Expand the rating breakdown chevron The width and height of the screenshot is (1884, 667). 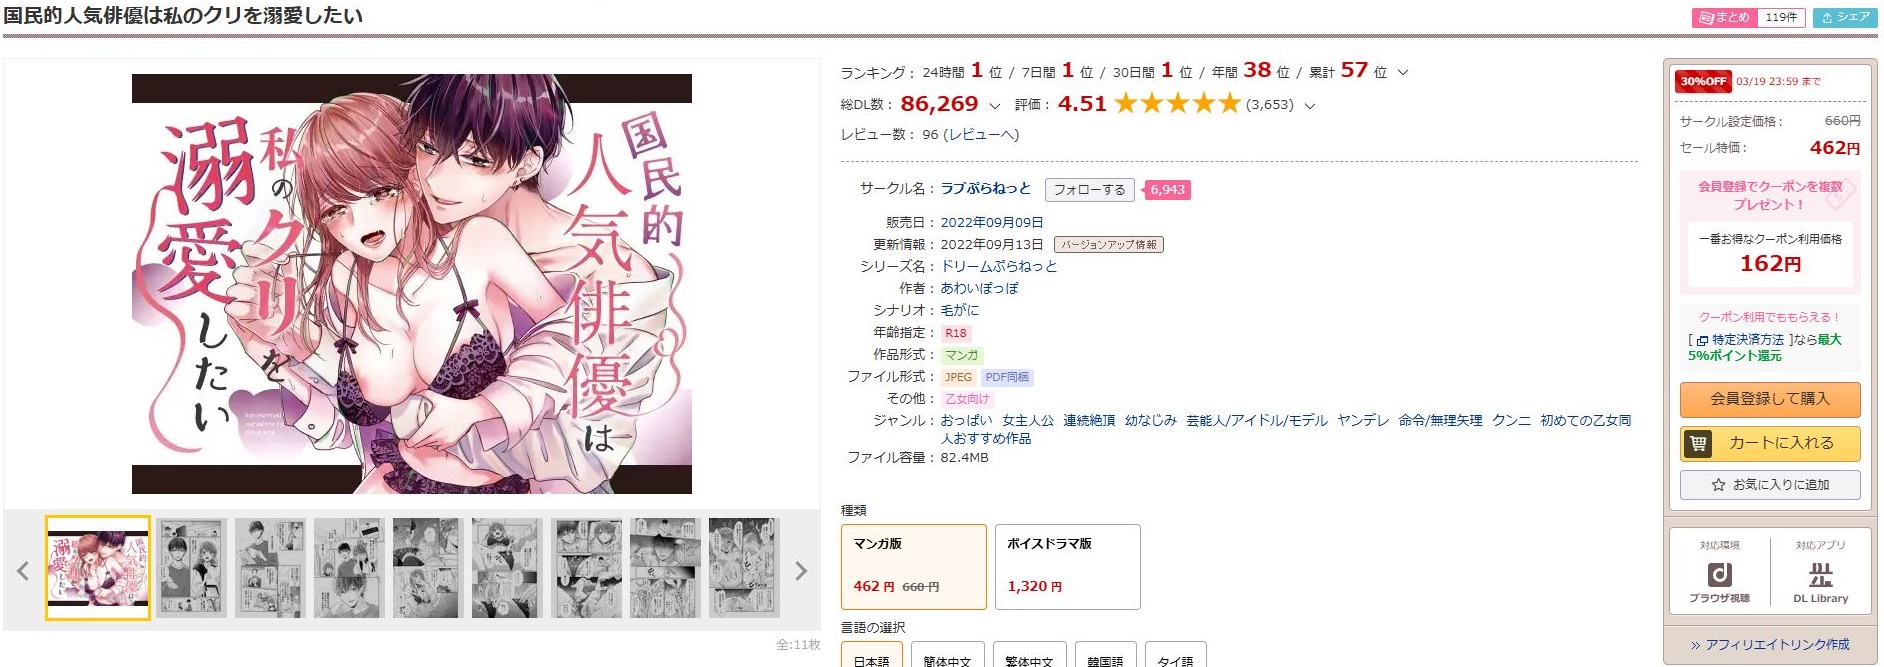pos(1310,105)
